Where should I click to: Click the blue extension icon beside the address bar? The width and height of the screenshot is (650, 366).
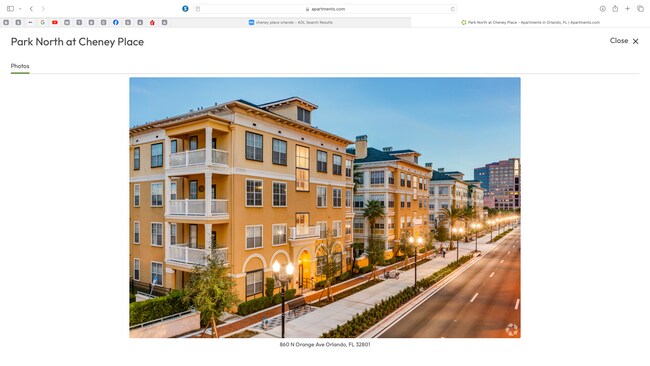pos(185,9)
